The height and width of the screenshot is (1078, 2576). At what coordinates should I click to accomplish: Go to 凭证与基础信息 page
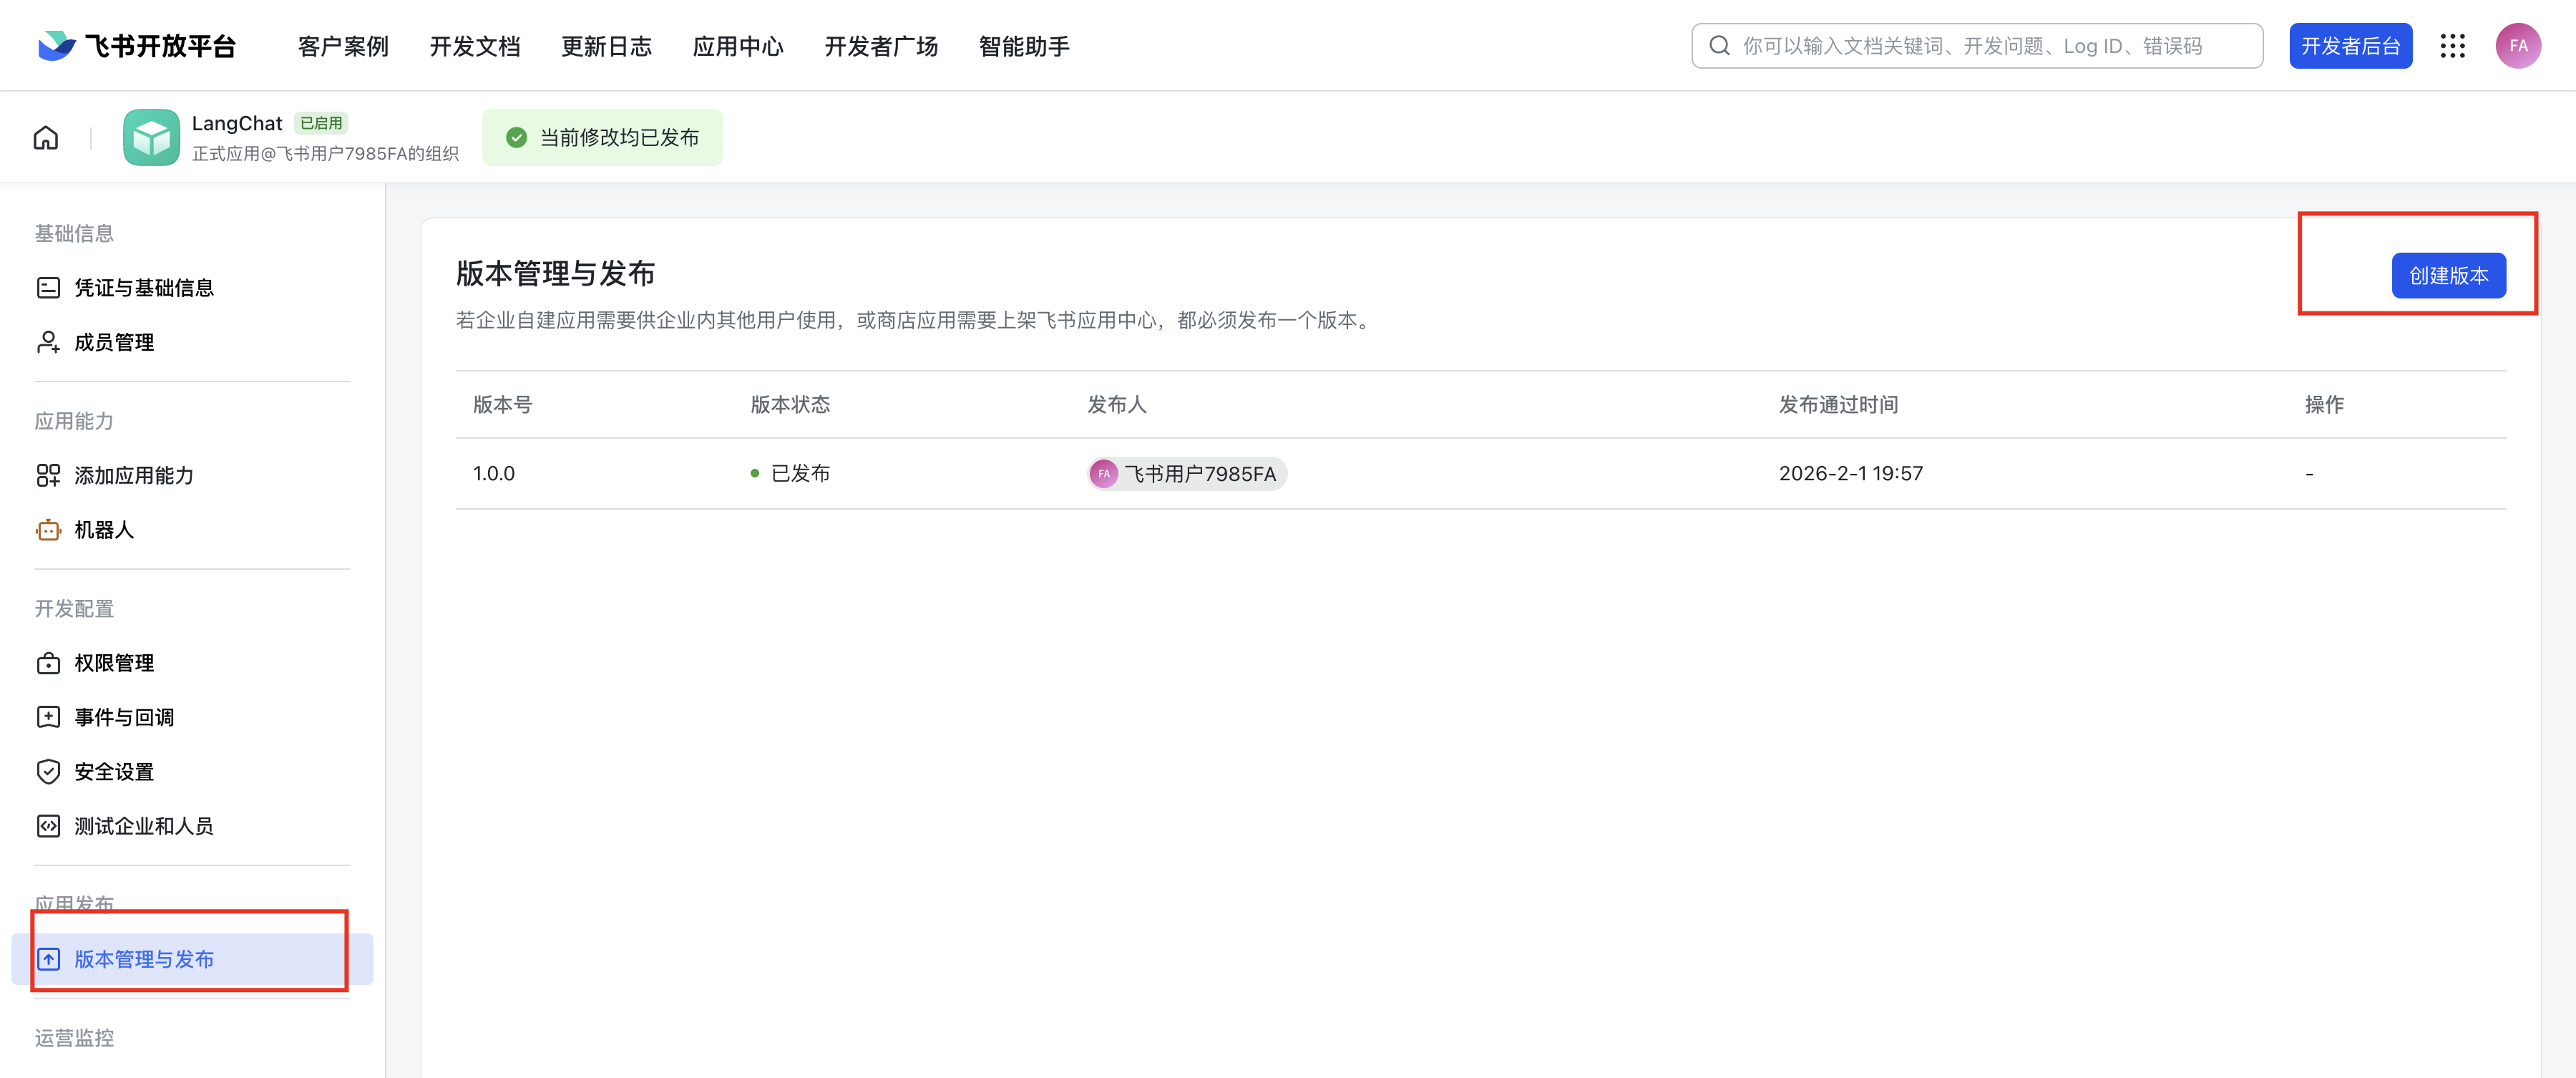143,288
